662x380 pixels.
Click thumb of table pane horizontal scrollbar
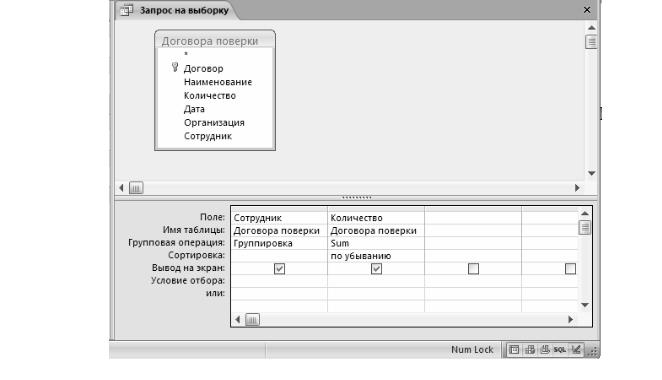pos(136,188)
